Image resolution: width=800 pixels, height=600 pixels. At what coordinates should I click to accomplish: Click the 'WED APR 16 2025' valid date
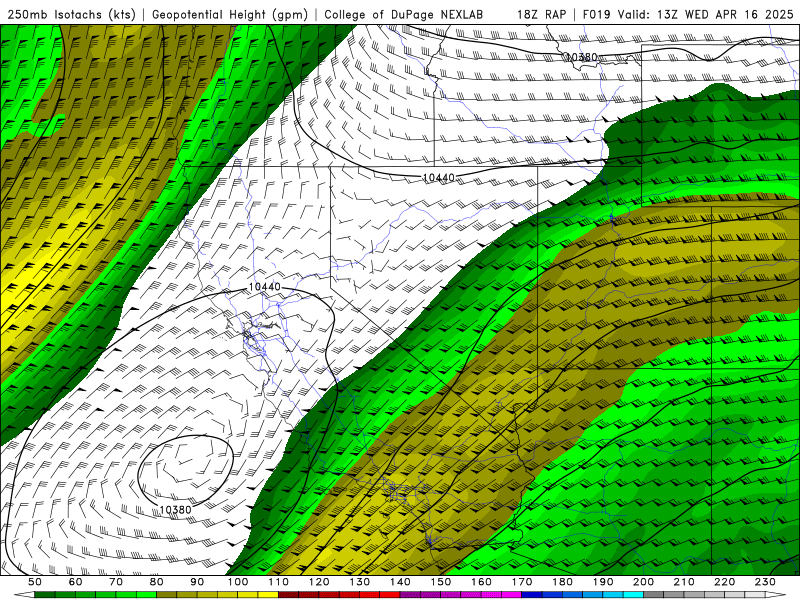tap(739, 14)
